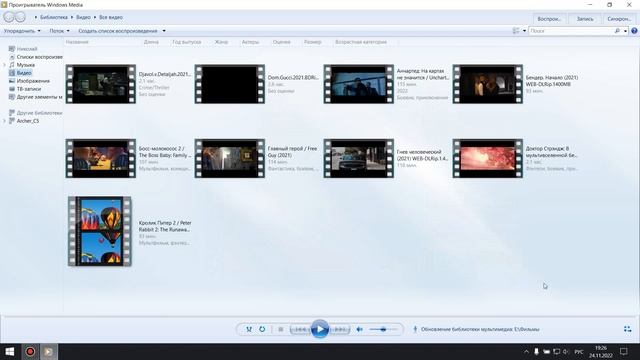
Task: Select the Анчартед / Uncharted video thumbnail
Action: tap(359, 84)
